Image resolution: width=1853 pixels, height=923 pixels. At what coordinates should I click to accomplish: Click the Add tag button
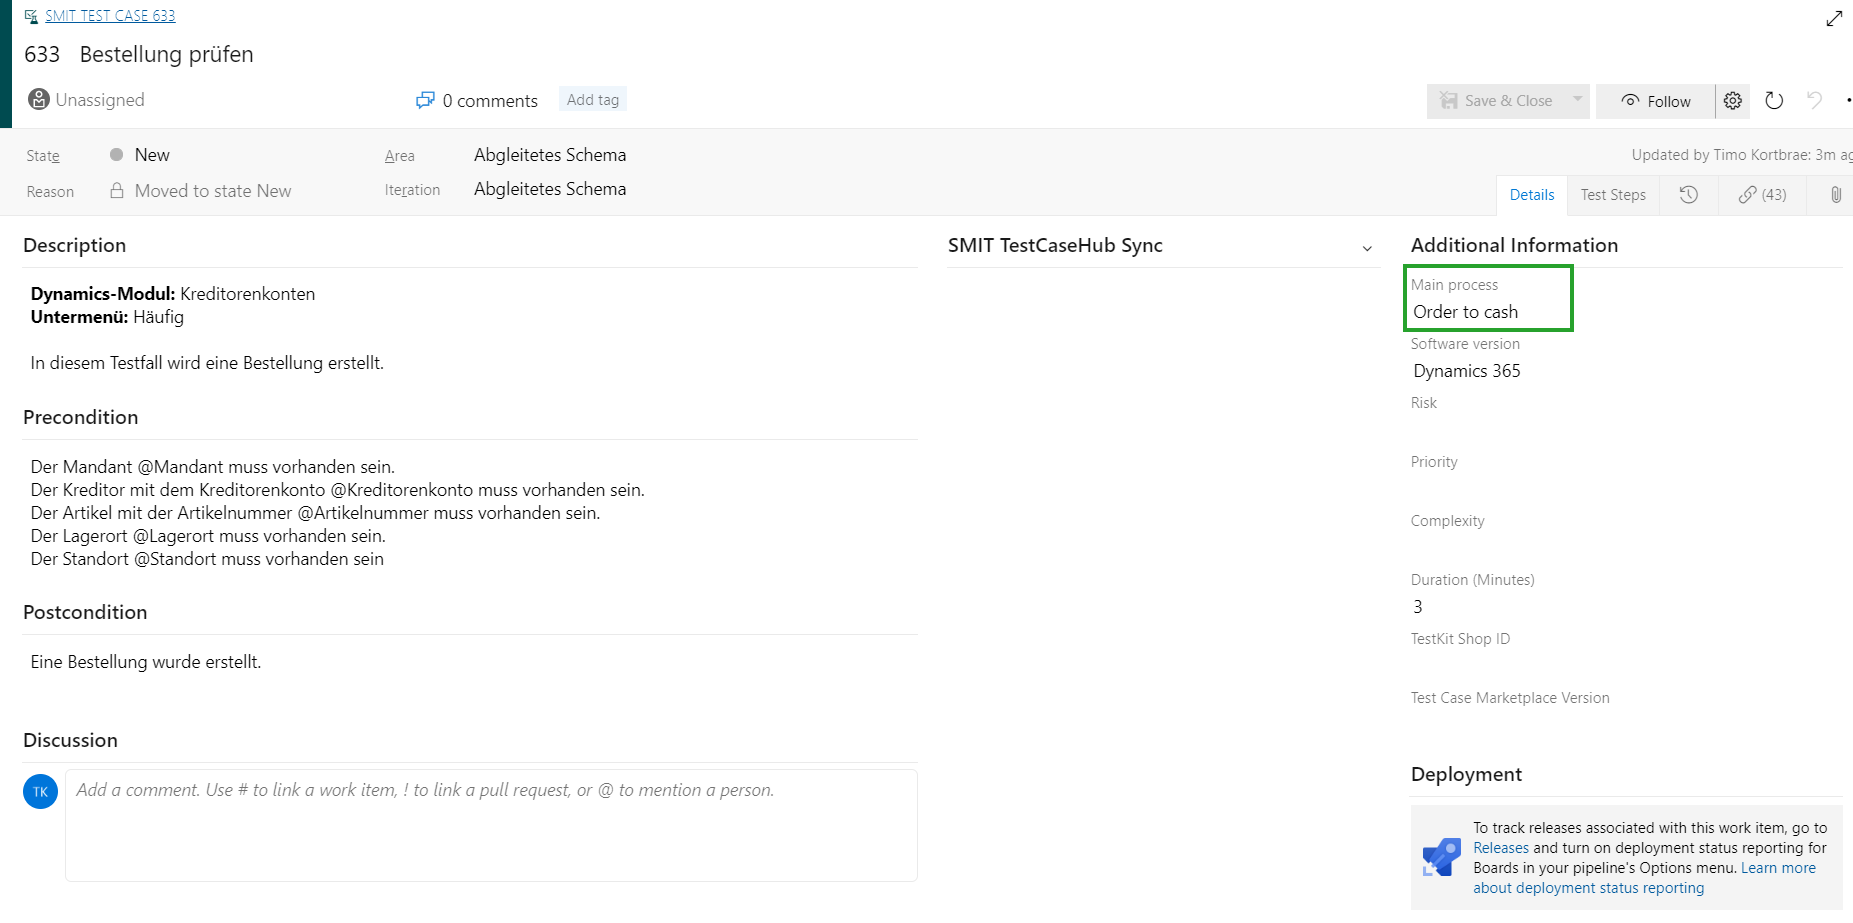tap(592, 100)
